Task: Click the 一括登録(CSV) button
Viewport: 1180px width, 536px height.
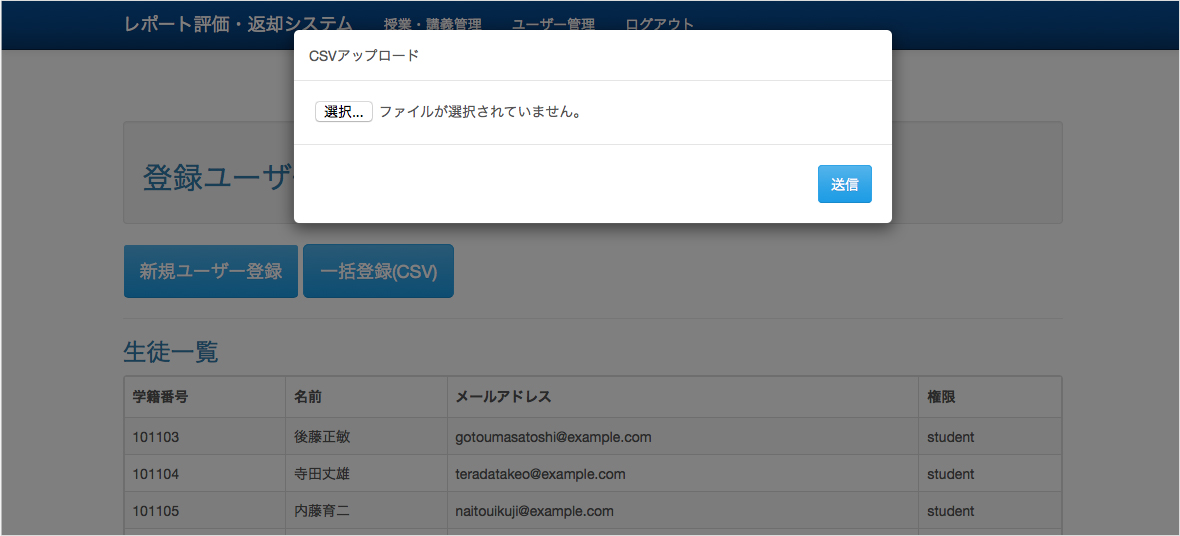Action: click(x=378, y=271)
